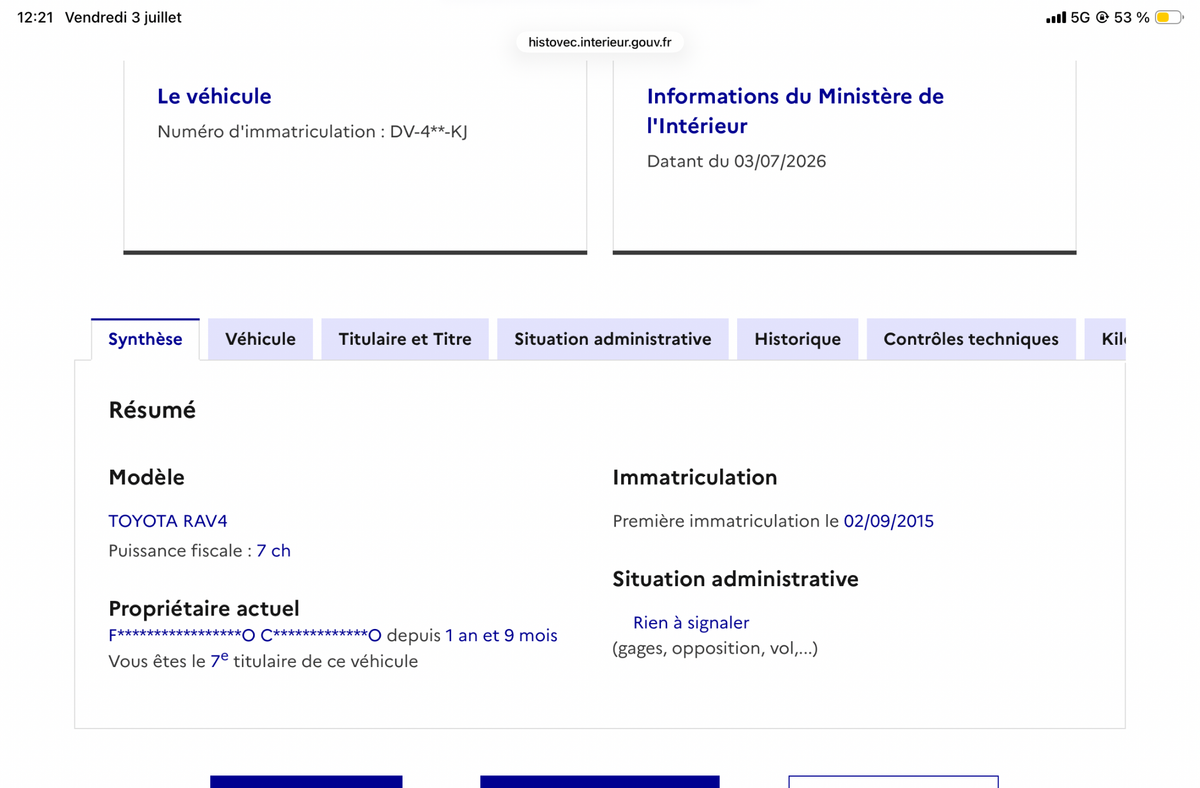This screenshot has height=788, width=1200.
Task: Click the first immatriculation date 02/09/2015
Action: 889,521
